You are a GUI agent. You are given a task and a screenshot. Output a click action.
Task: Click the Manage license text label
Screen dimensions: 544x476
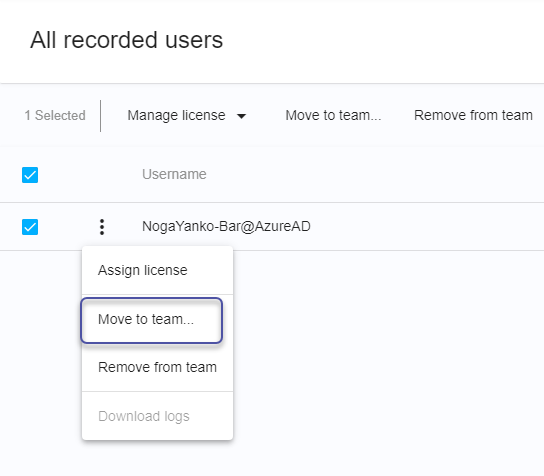point(176,116)
